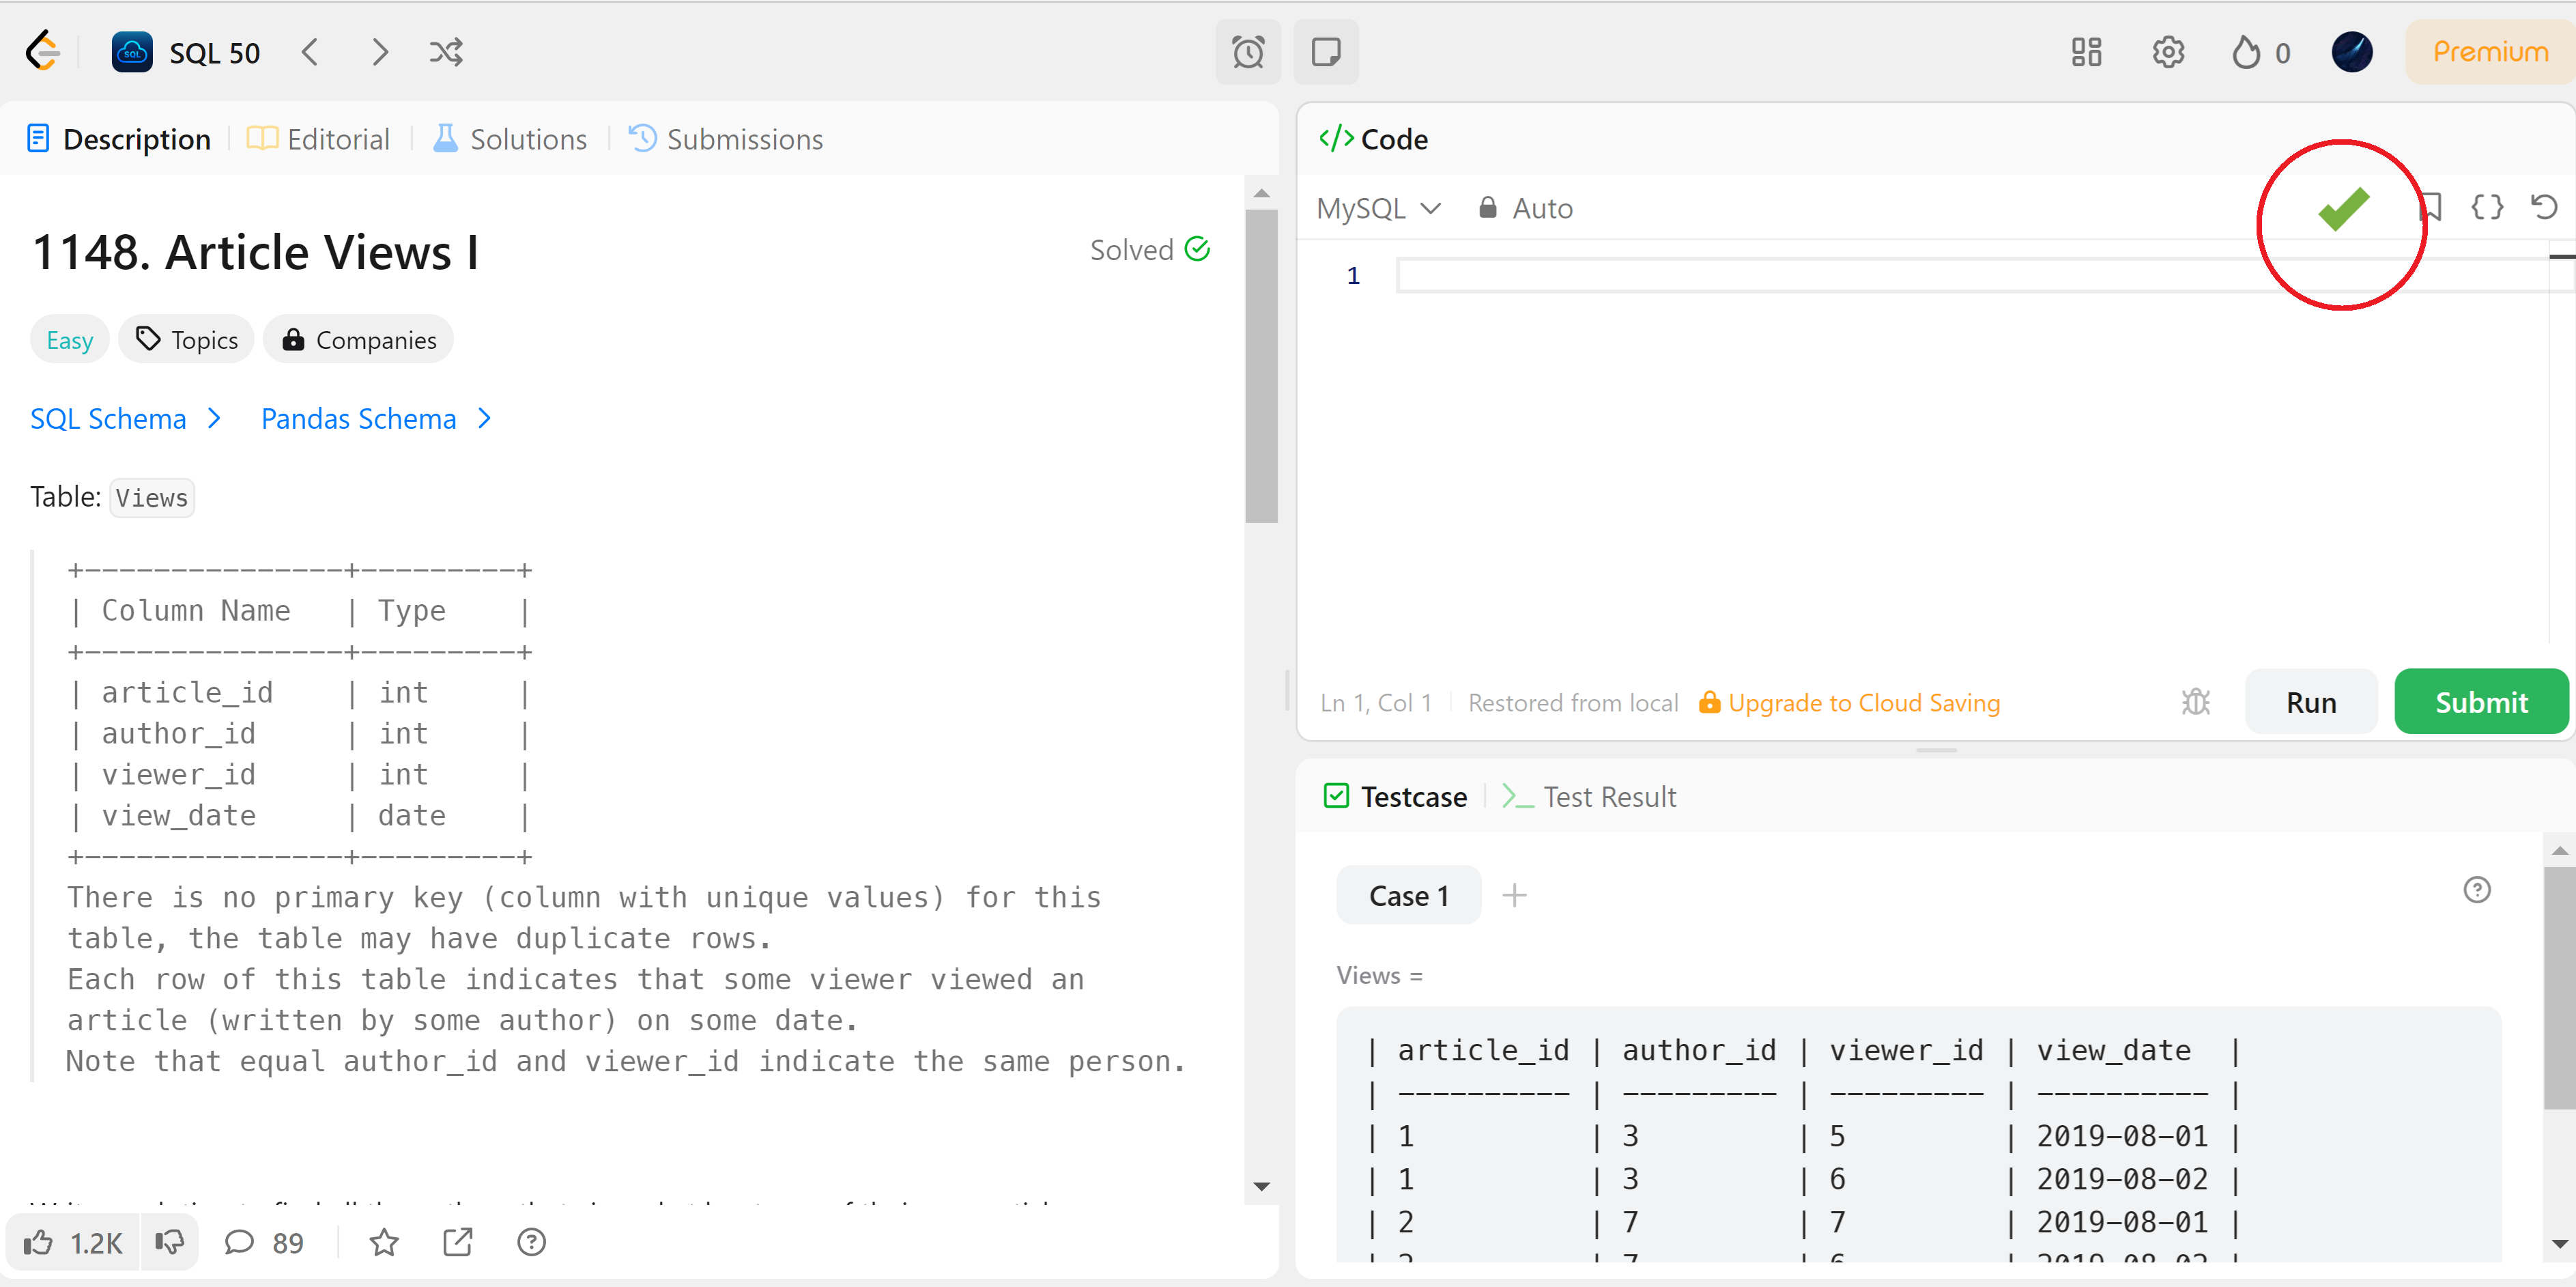2576x1287 pixels.
Task: Click the layout grid icon
Action: 2086,52
